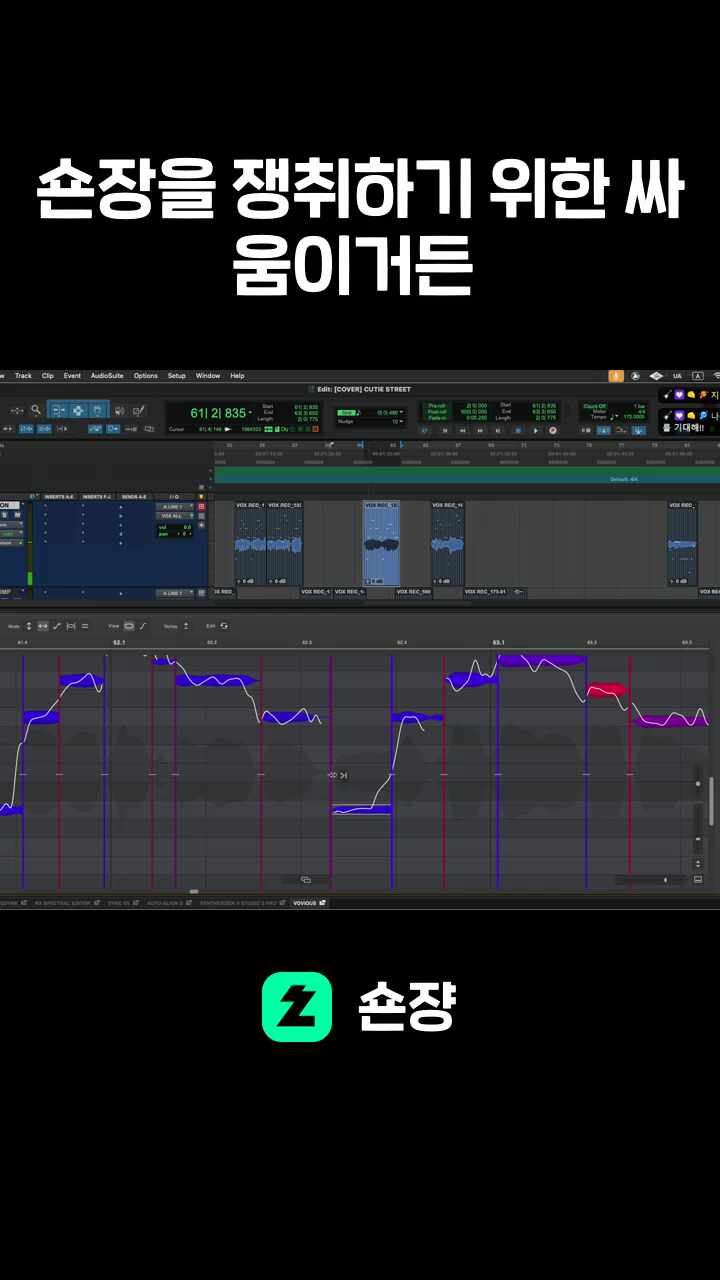This screenshot has width=720, height=1280.
Task: Select the slanted-line View icon in Vovious
Action: pyautogui.click(x=143, y=626)
